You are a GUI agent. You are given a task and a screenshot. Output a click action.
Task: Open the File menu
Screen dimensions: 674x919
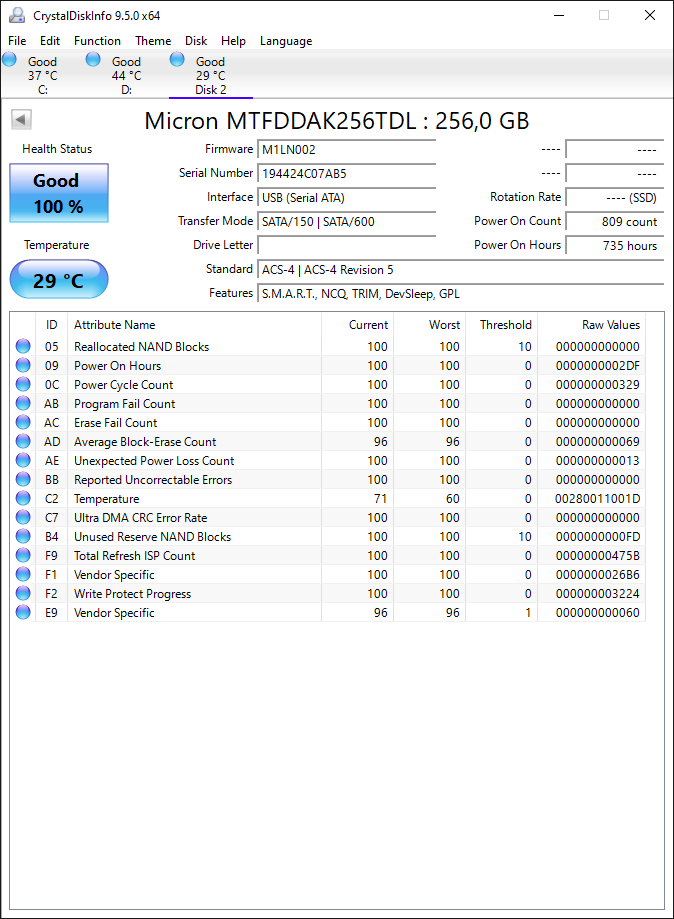coord(17,40)
